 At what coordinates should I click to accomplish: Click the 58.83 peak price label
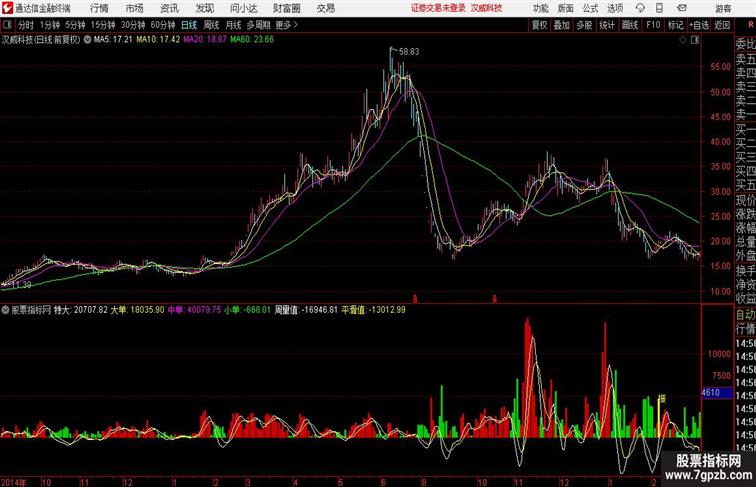(409, 52)
